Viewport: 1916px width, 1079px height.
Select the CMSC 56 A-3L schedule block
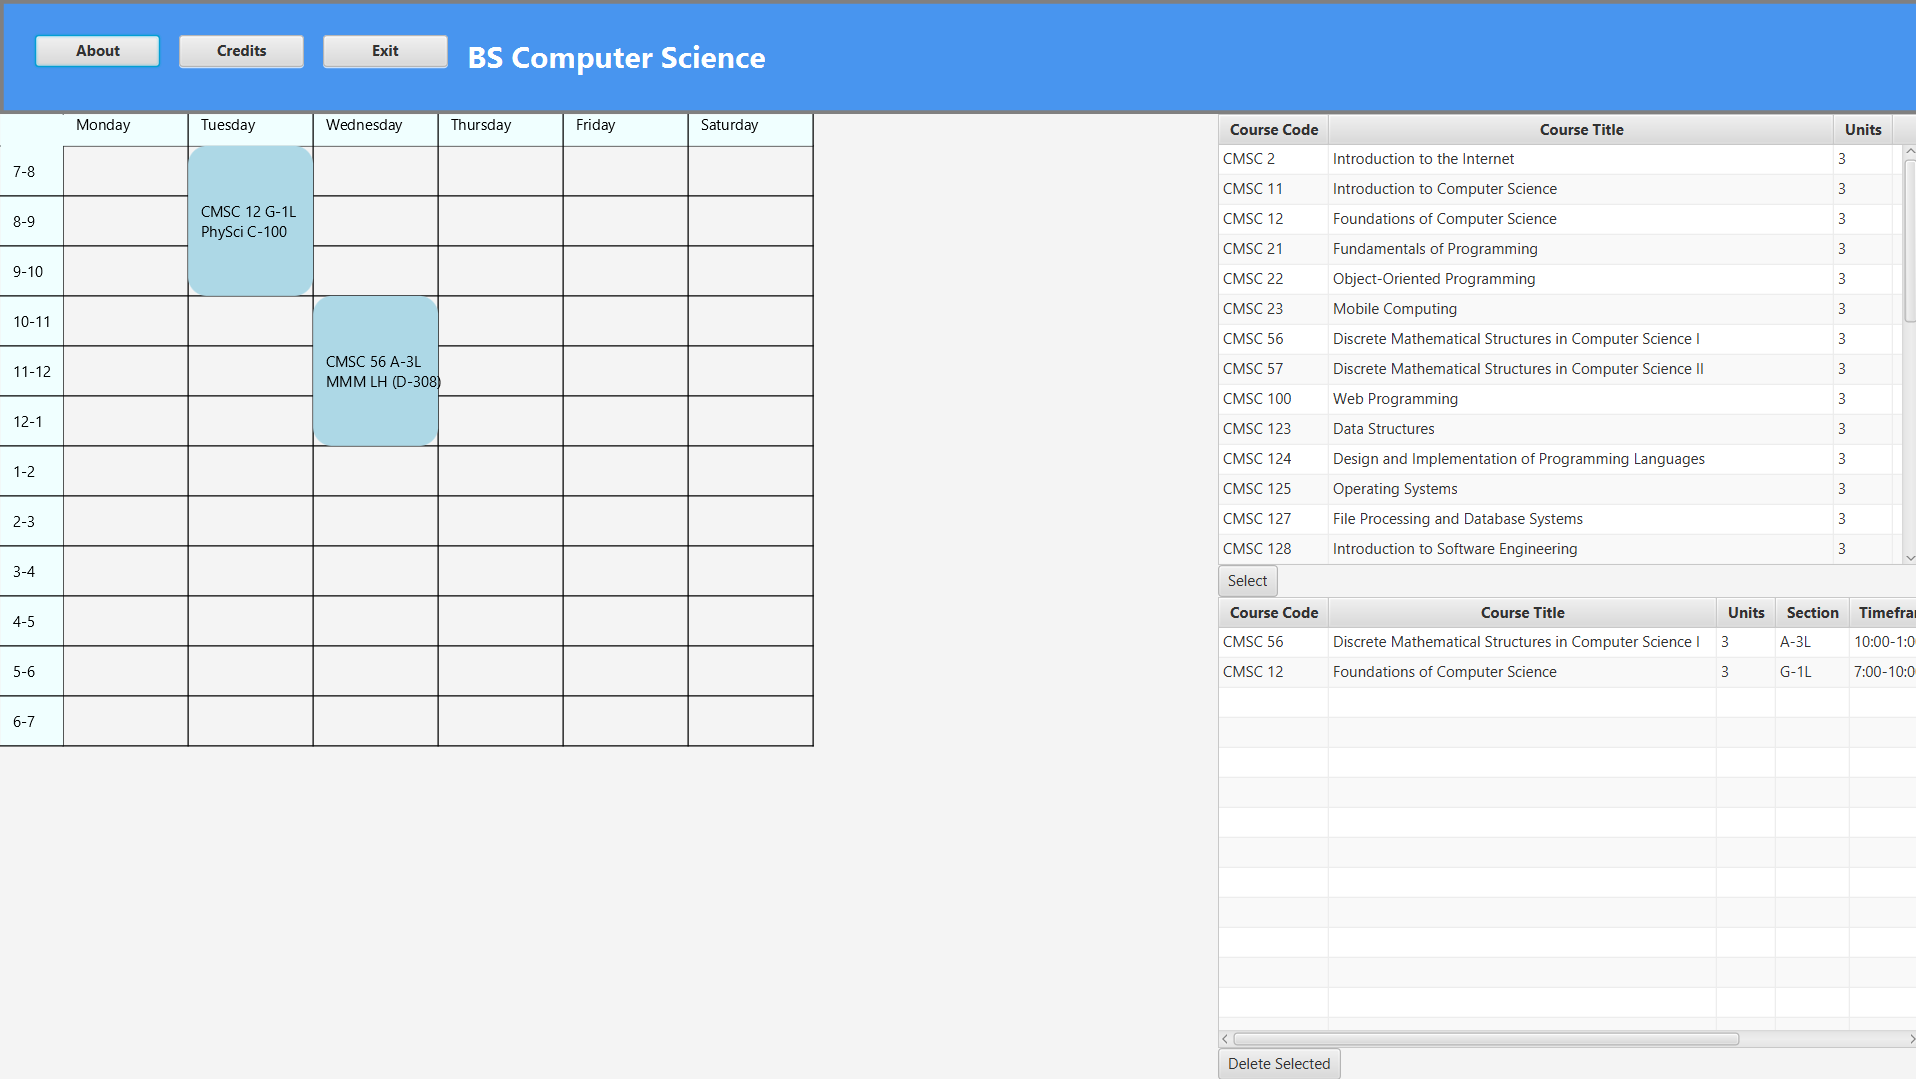tap(375, 371)
